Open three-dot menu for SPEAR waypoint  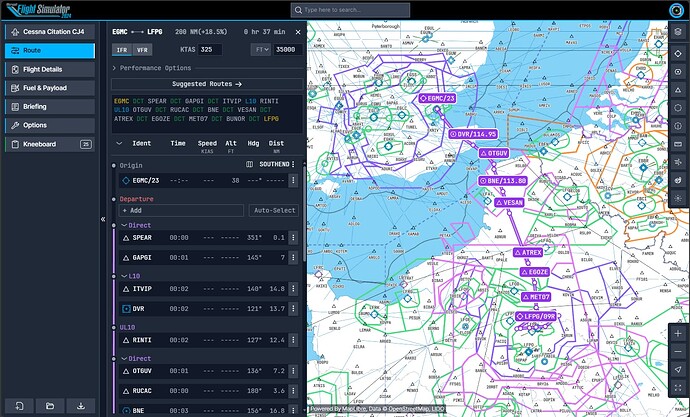click(x=293, y=238)
